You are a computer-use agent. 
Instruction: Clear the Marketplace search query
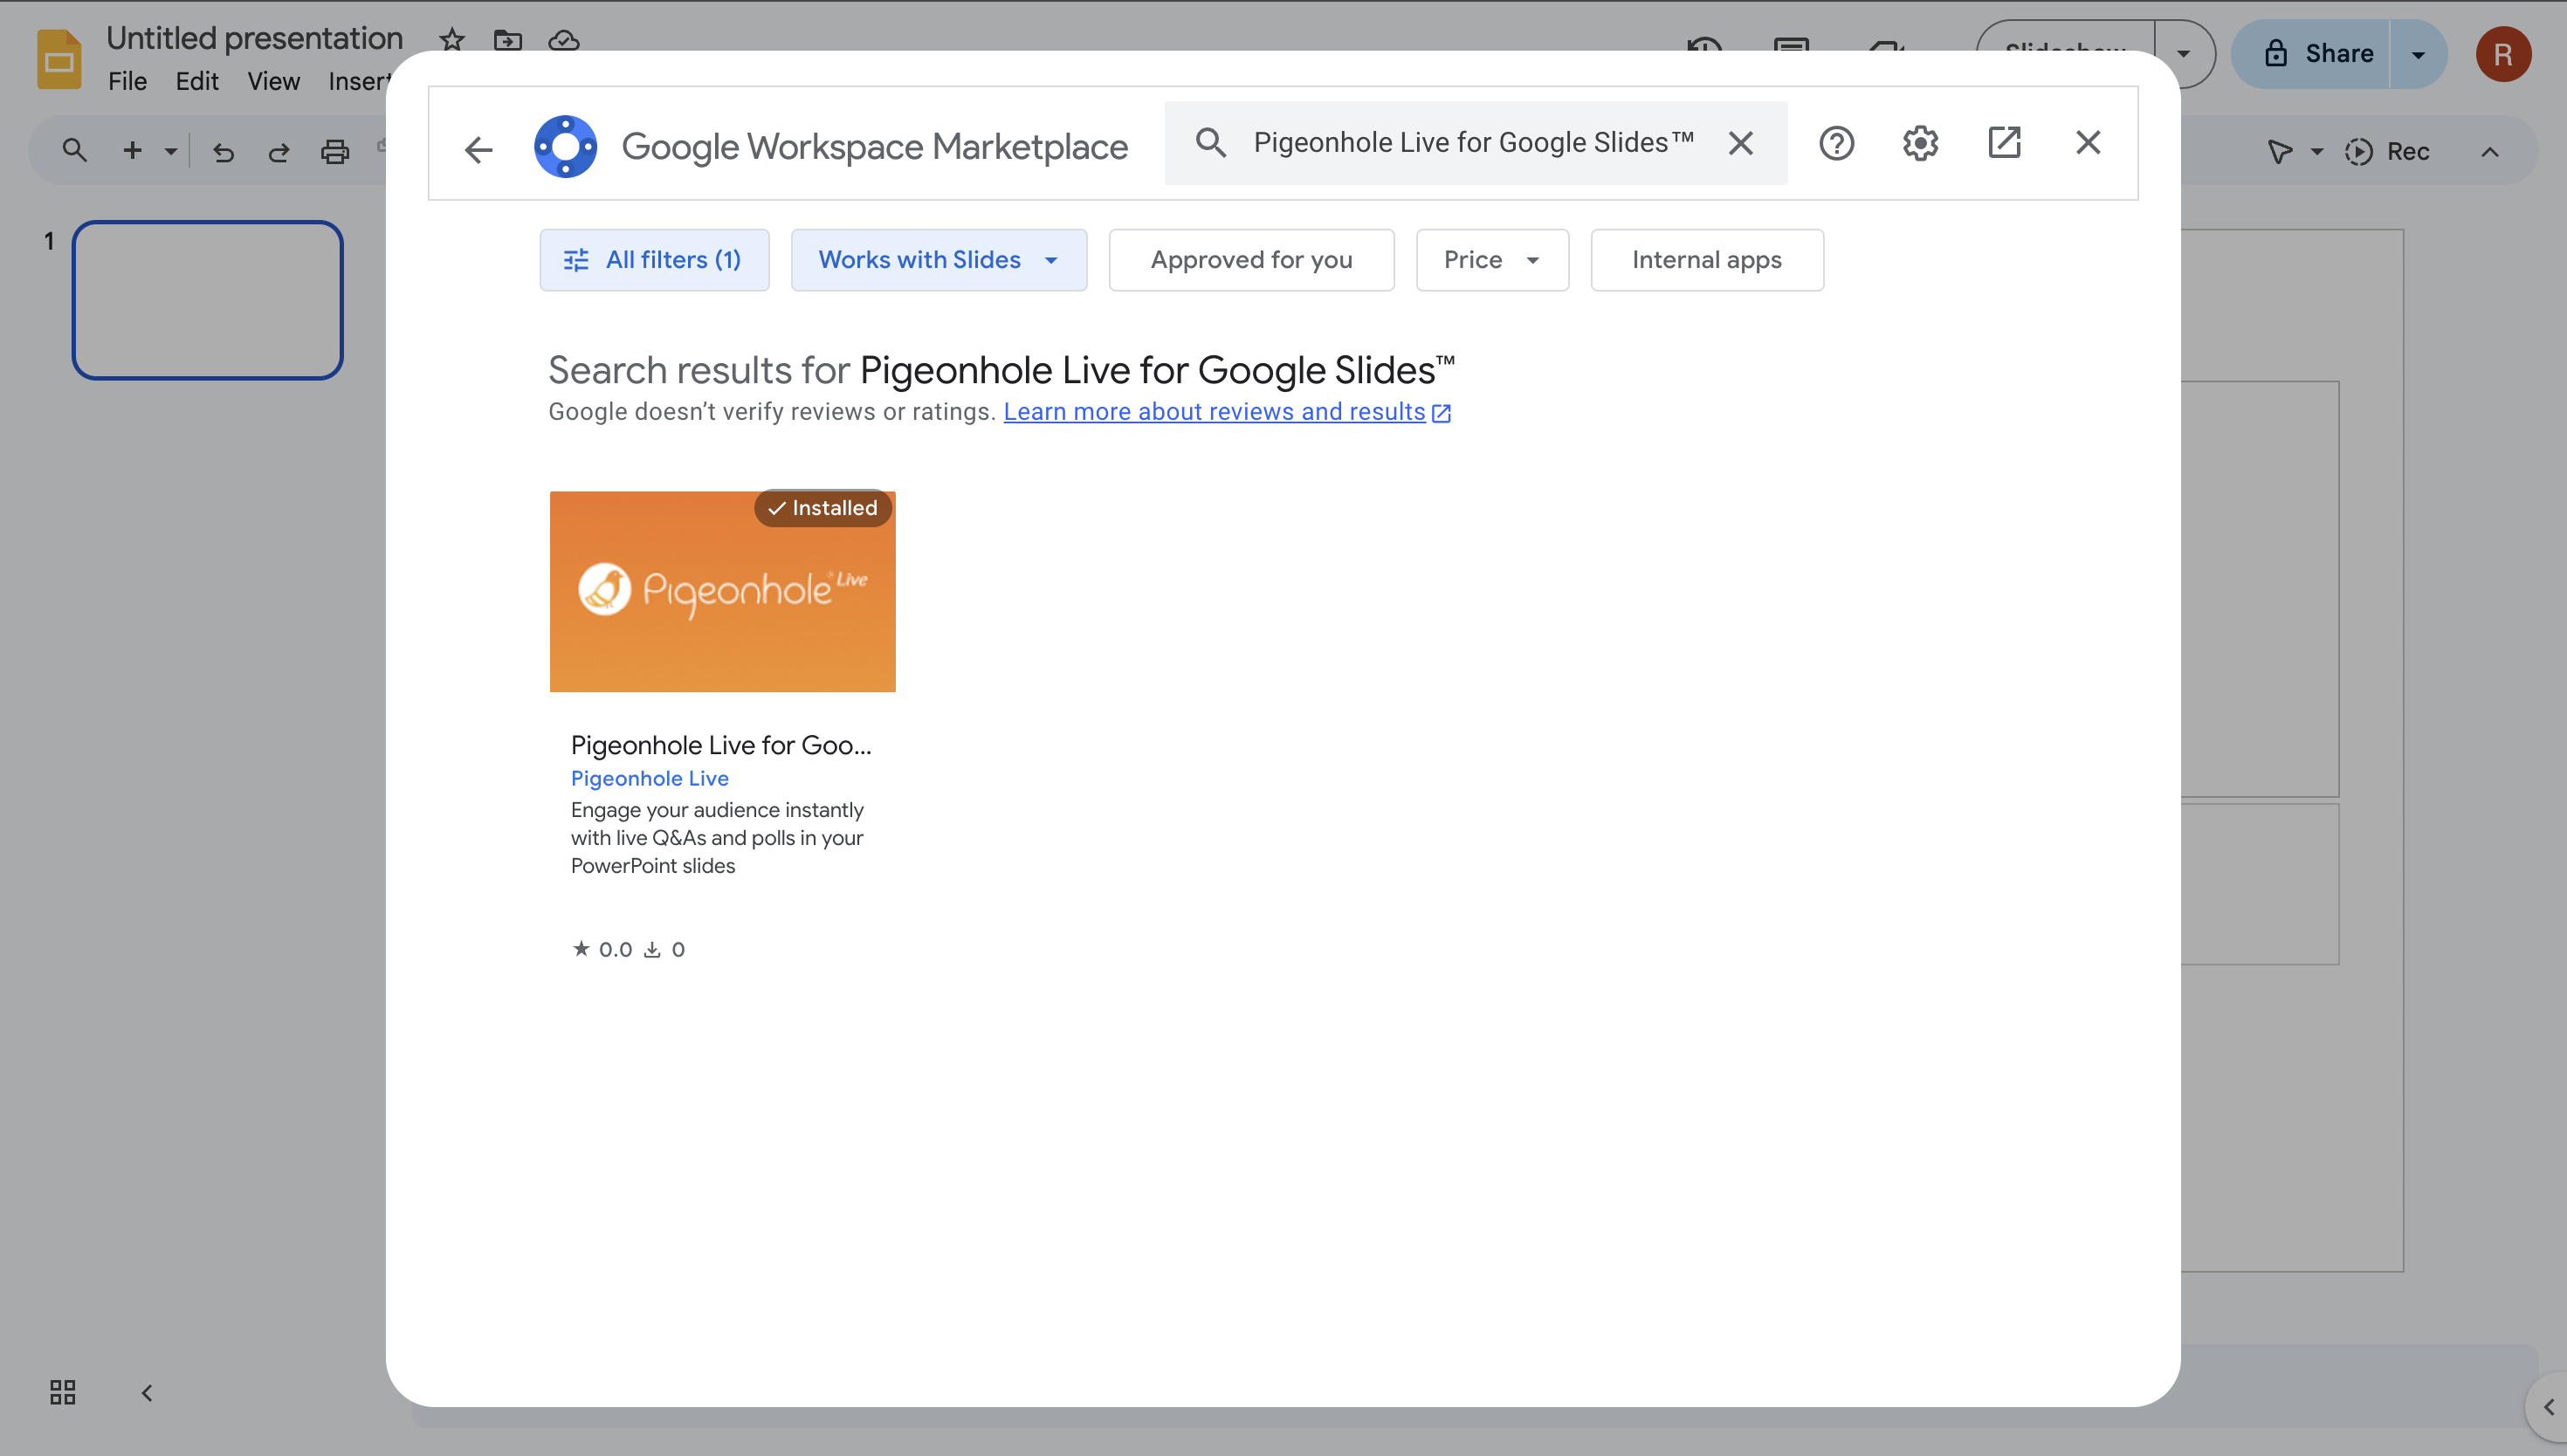[x=1740, y=143]
